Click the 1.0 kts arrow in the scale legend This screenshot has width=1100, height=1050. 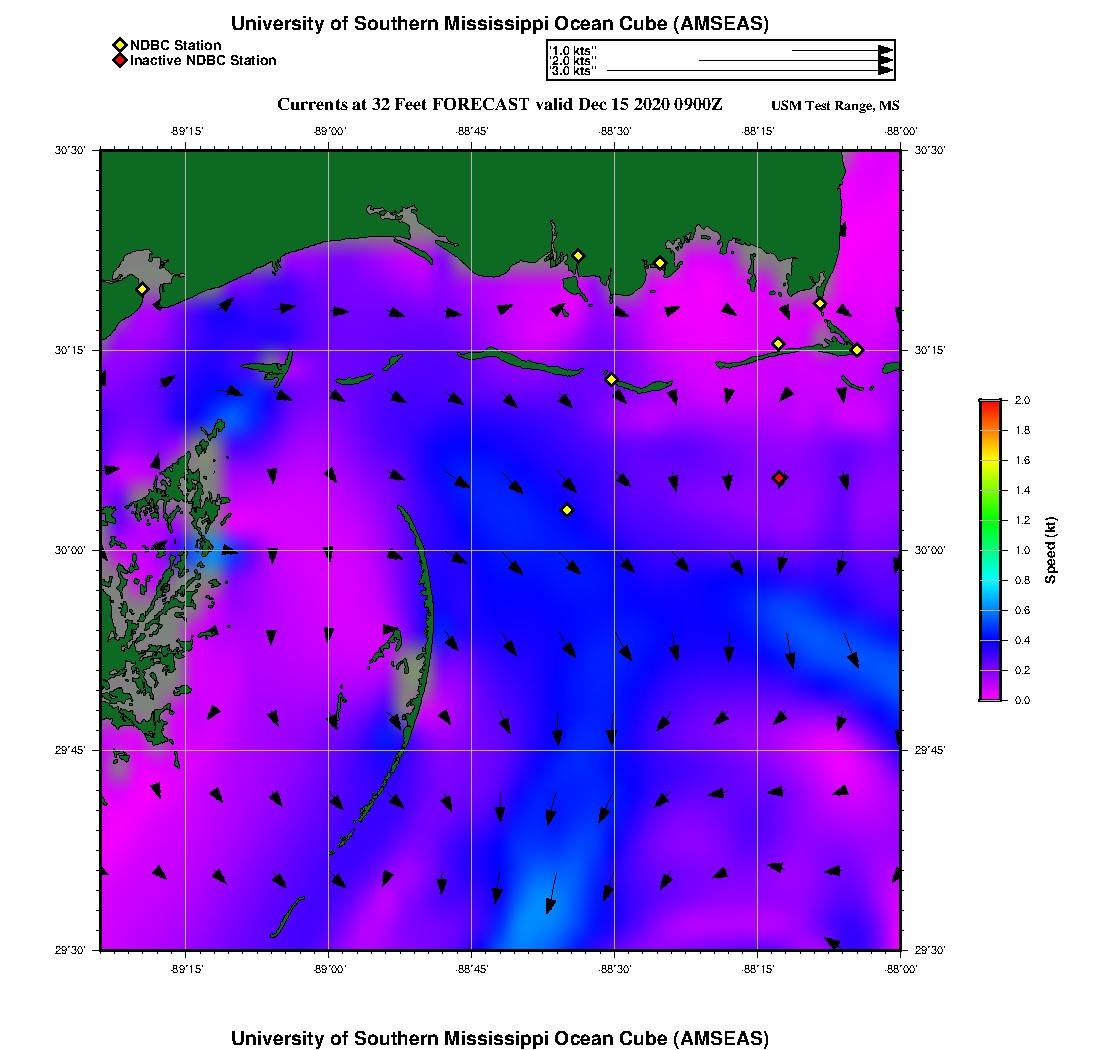click(x=840, y=50)
